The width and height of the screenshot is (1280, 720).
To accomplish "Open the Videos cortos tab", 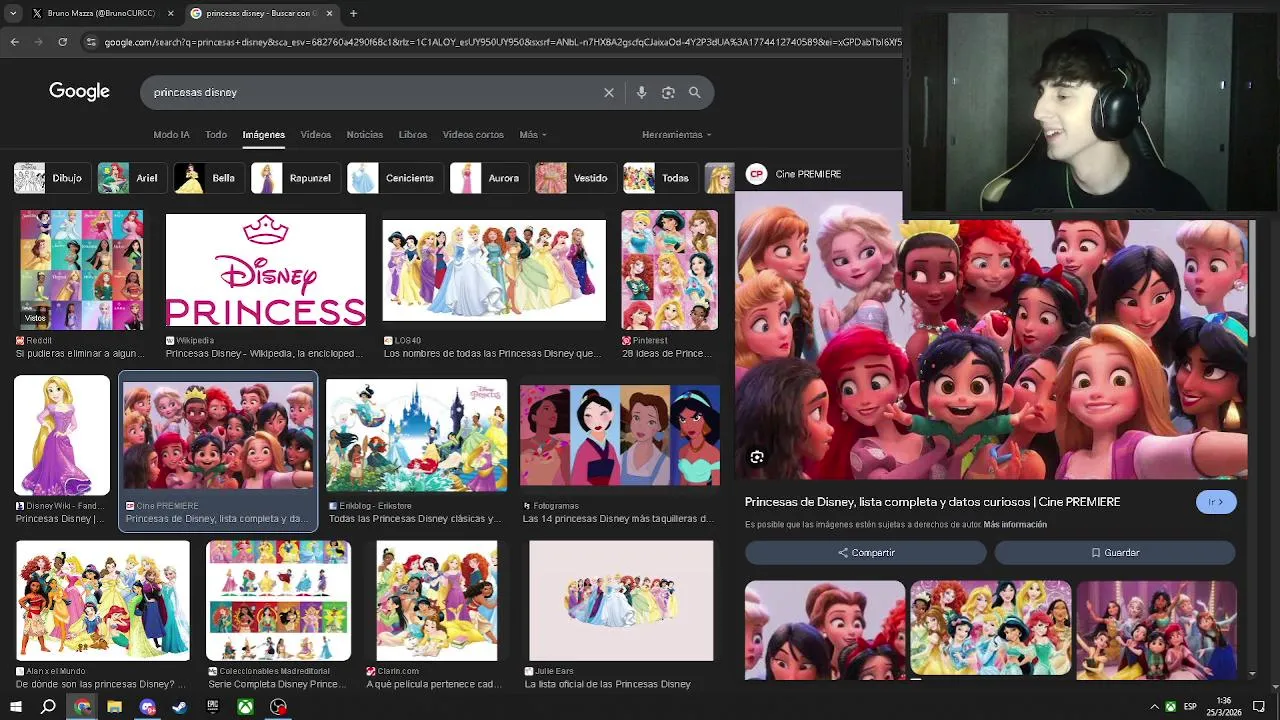I will point(473,135).
